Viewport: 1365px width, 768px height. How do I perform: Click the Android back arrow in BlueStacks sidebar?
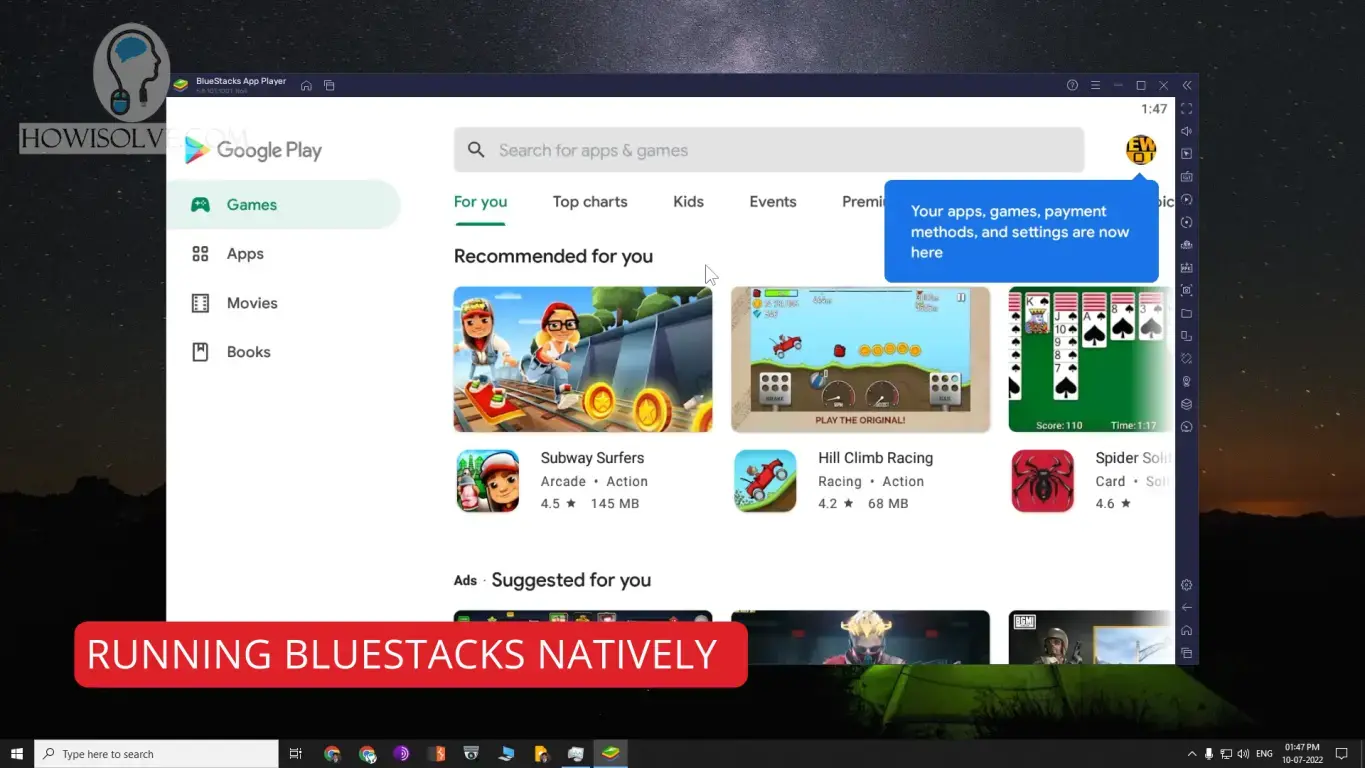click(1187, 607)
